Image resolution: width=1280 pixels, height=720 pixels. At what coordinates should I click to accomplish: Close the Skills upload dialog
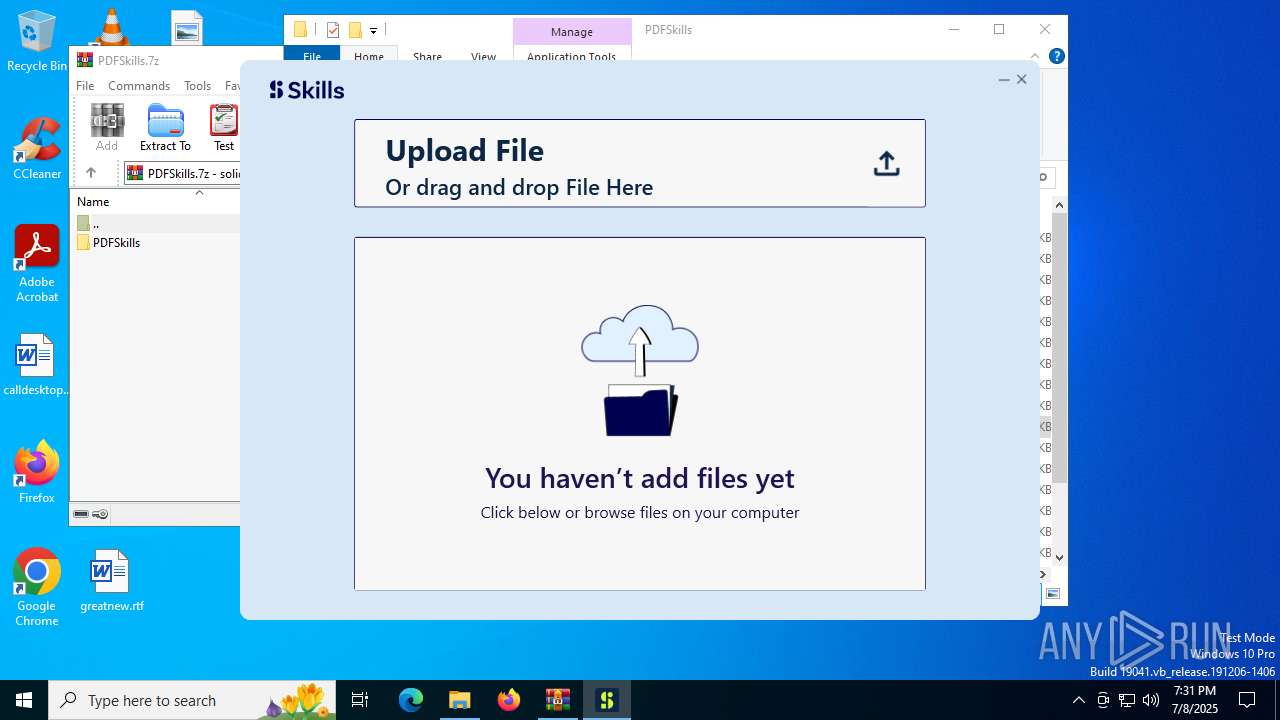1022,79
